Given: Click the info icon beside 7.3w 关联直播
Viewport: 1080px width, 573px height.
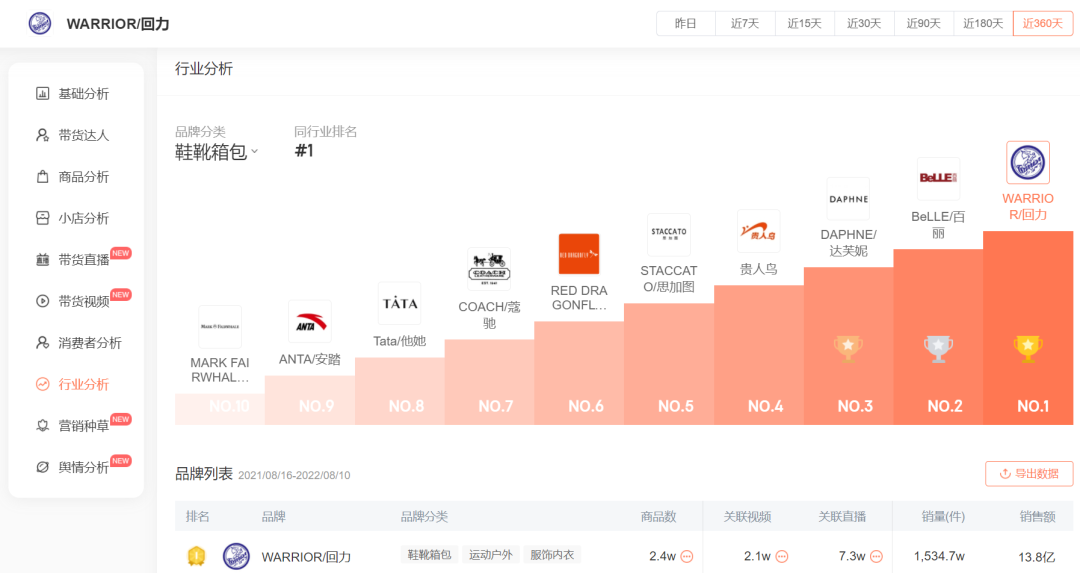Looking at the screenshot, I should (876, 556).
